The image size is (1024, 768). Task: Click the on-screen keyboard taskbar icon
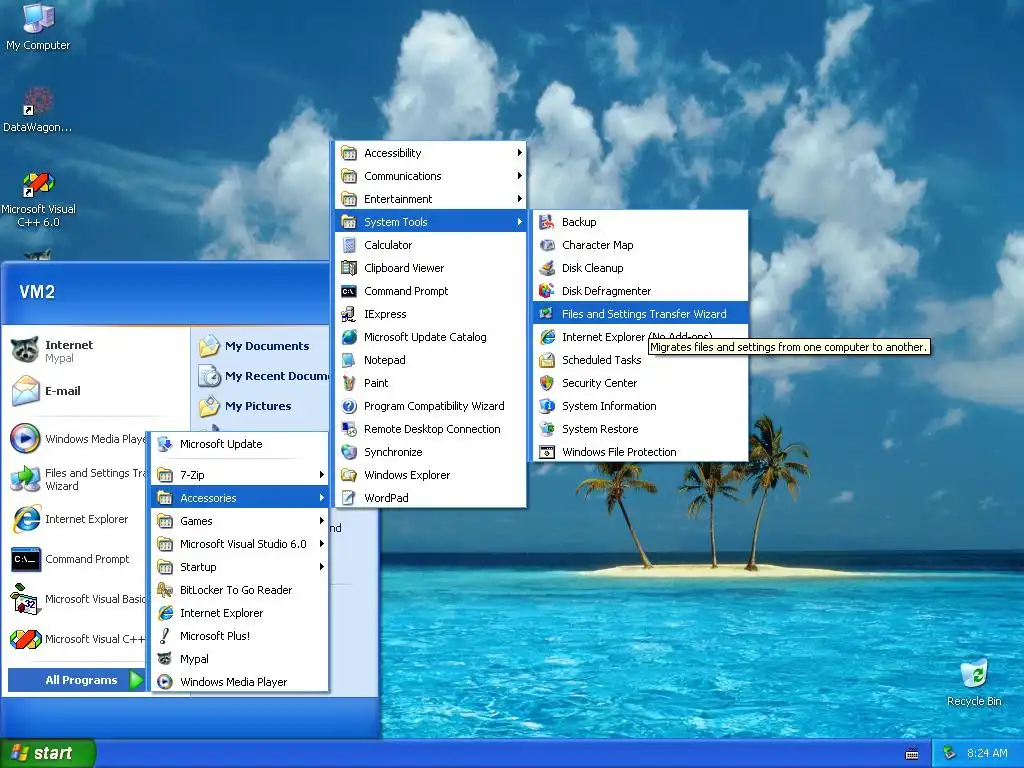(912, 754)
